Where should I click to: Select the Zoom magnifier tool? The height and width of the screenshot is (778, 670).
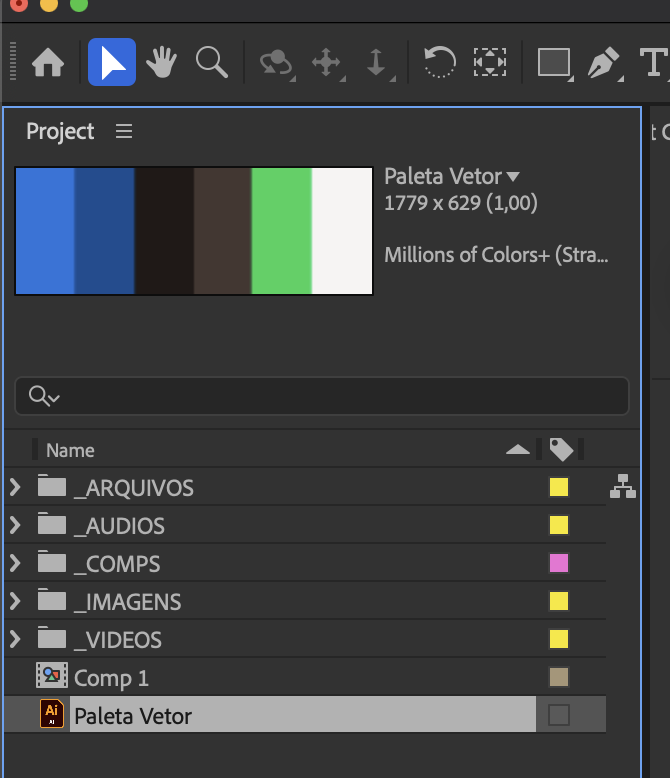pos(211,63)
